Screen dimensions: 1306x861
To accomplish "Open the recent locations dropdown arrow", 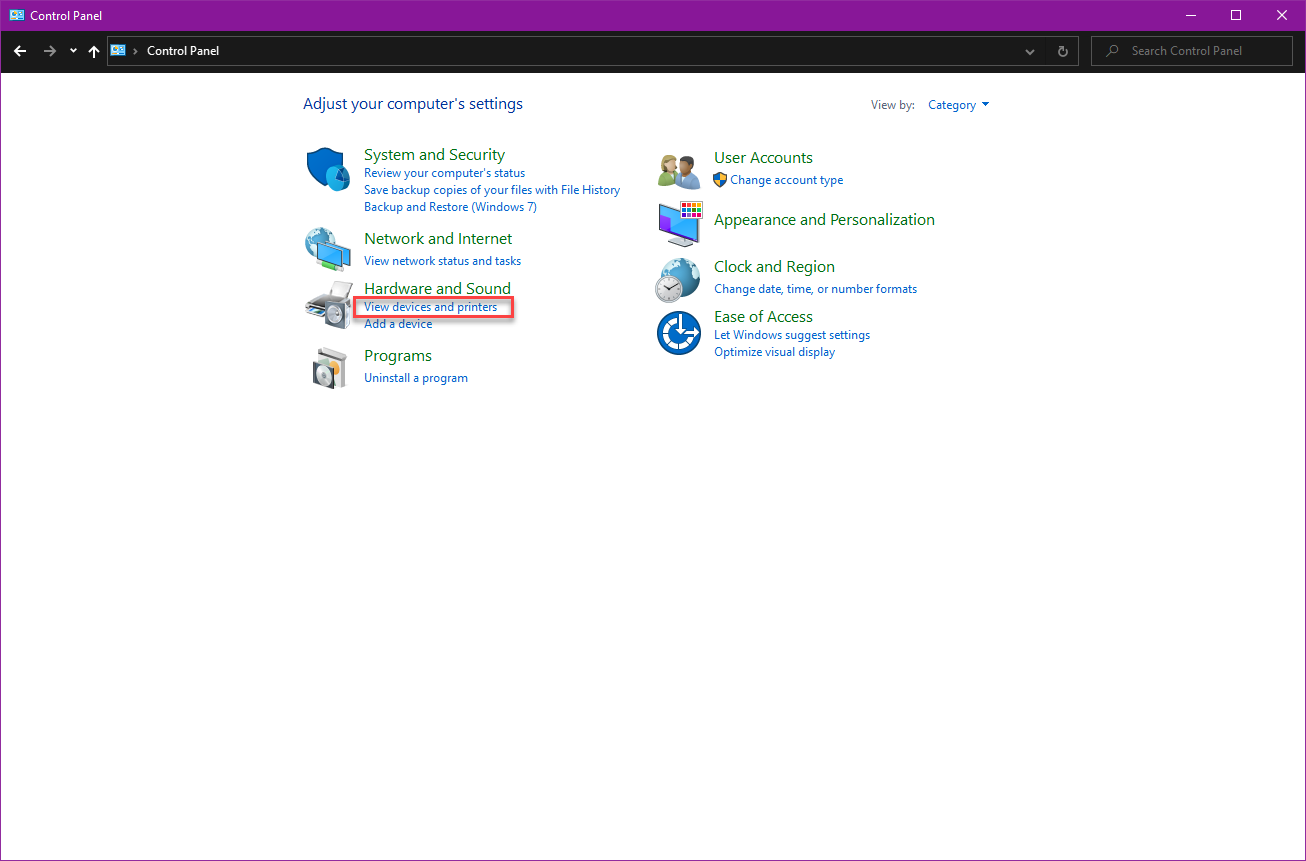I will point(73,51).
